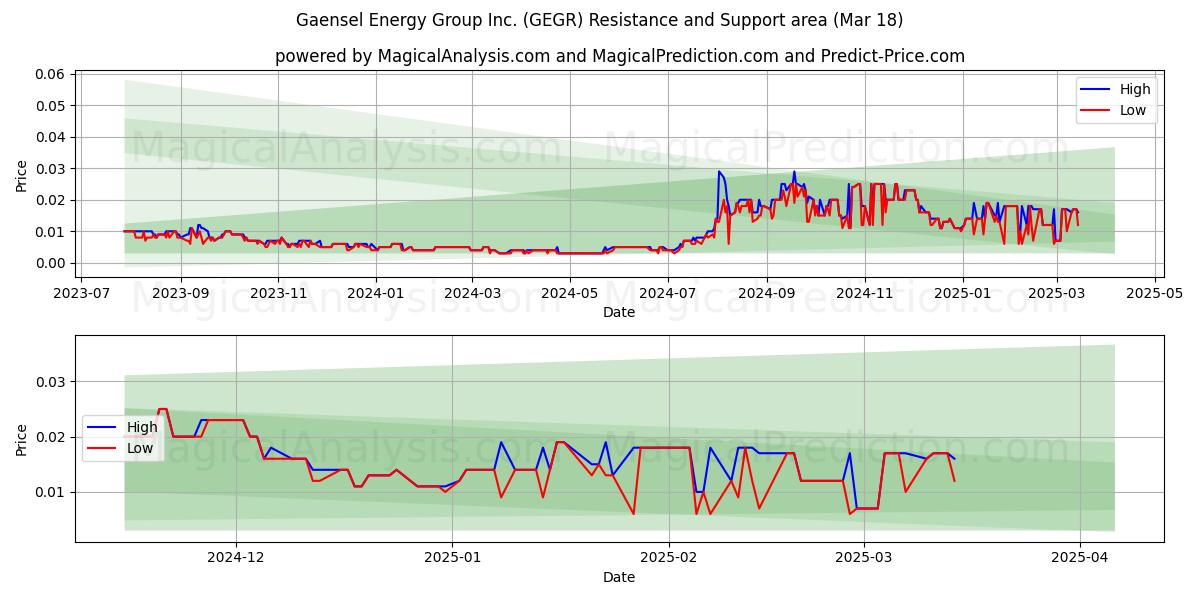Click the '2024-01' tick label
This screenshot has height=600, width=1200.
click(376, 295)
